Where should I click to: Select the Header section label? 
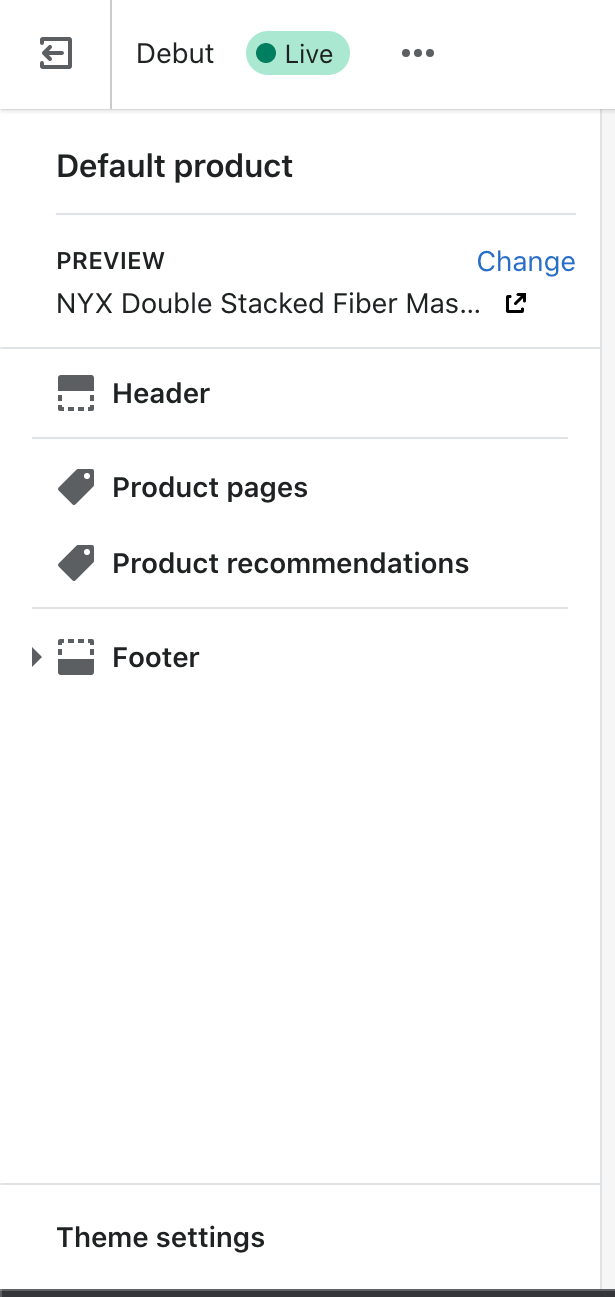[161, 394]
